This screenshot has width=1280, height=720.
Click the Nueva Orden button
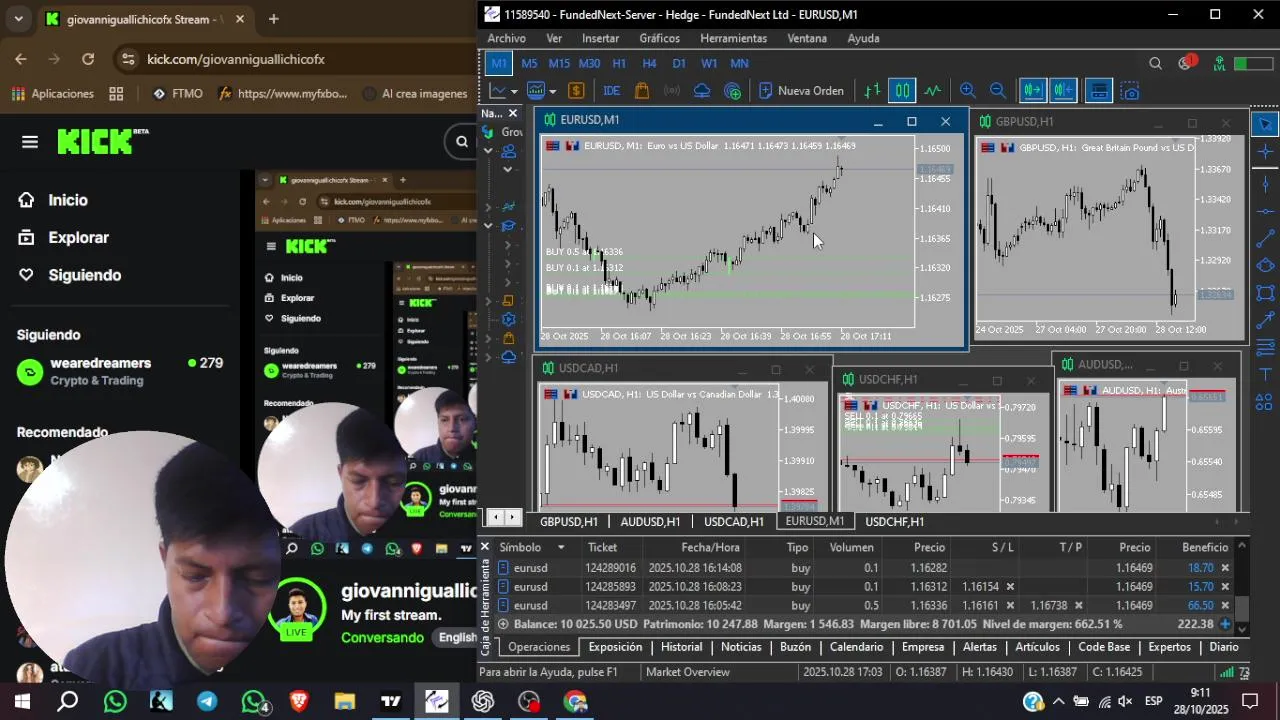coord(801,91)
